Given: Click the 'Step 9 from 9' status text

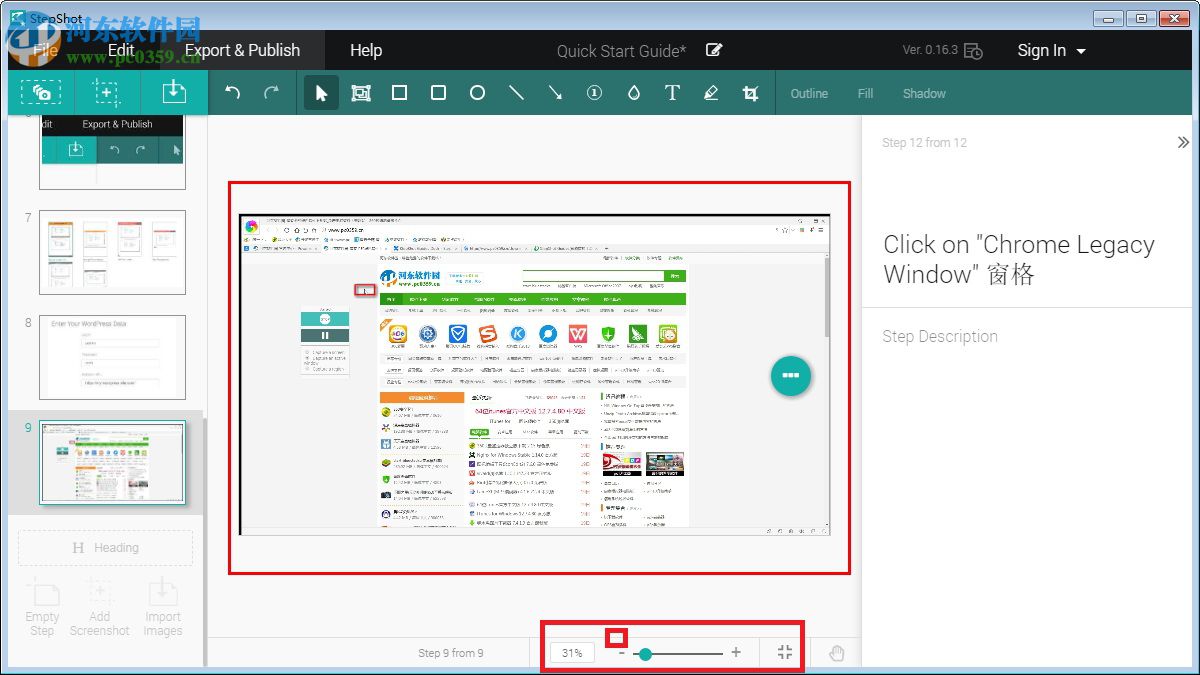Looking at the screenshot, I should point(450,653).
